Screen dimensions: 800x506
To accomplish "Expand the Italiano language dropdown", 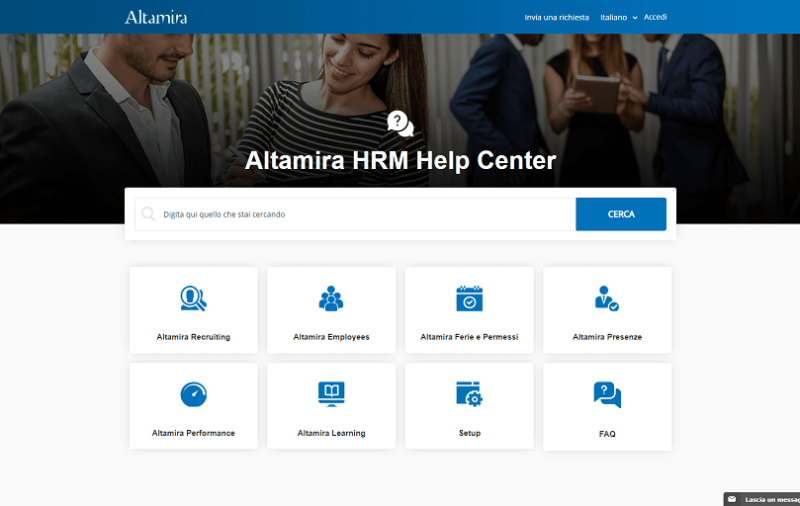I will click(x=618, y=17).
